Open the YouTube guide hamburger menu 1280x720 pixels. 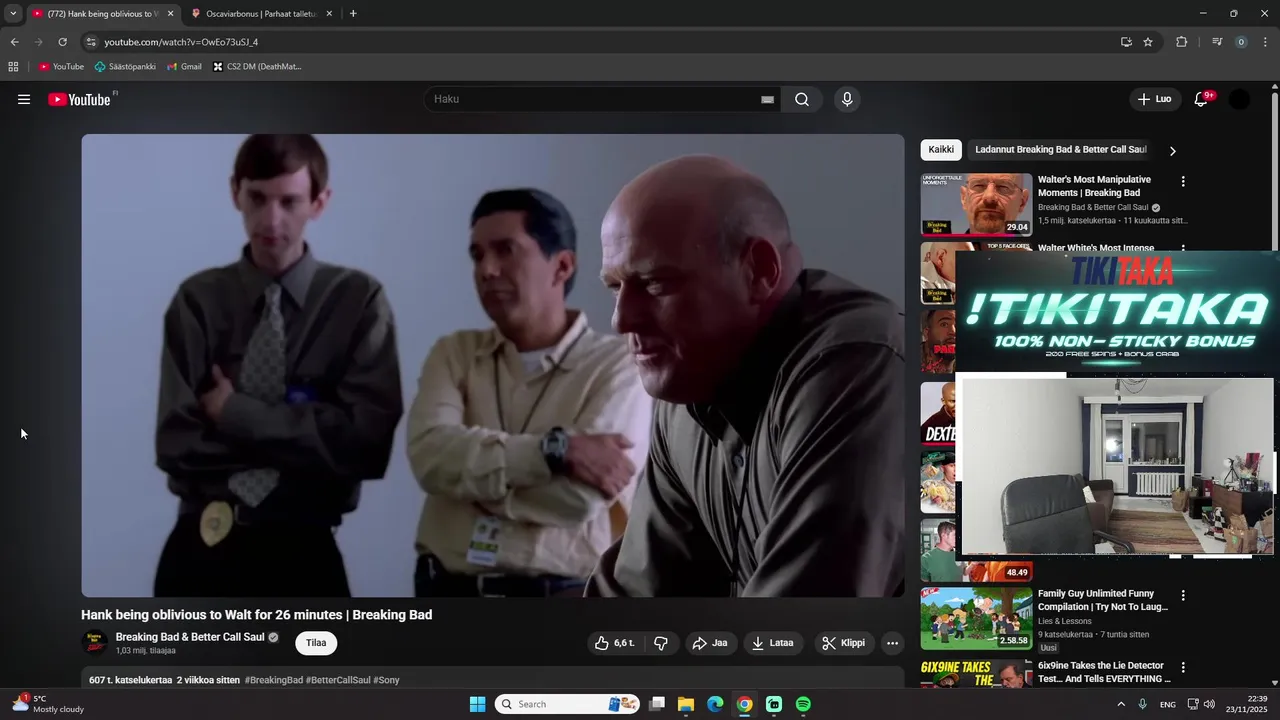(x=24, y=99)
